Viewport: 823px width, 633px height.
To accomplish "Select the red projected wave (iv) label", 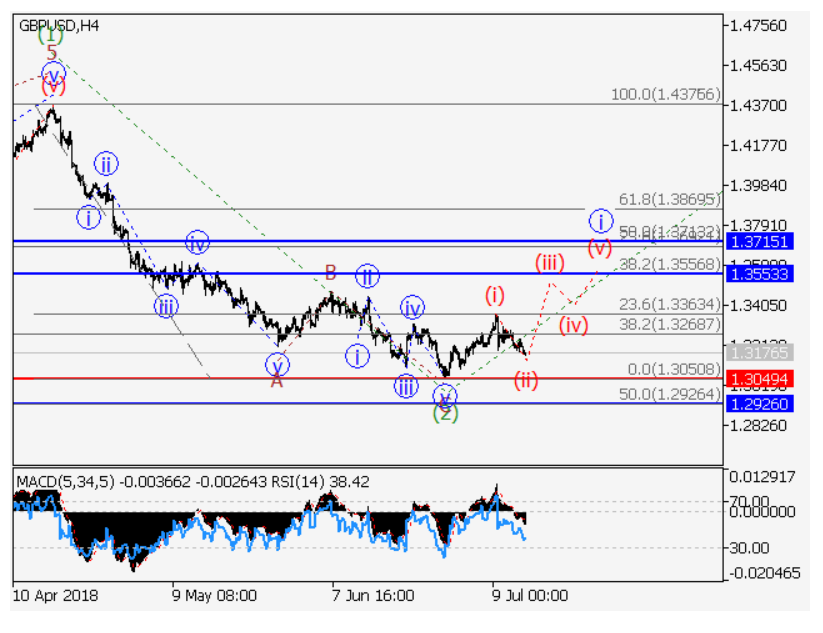I will [573, 324].
